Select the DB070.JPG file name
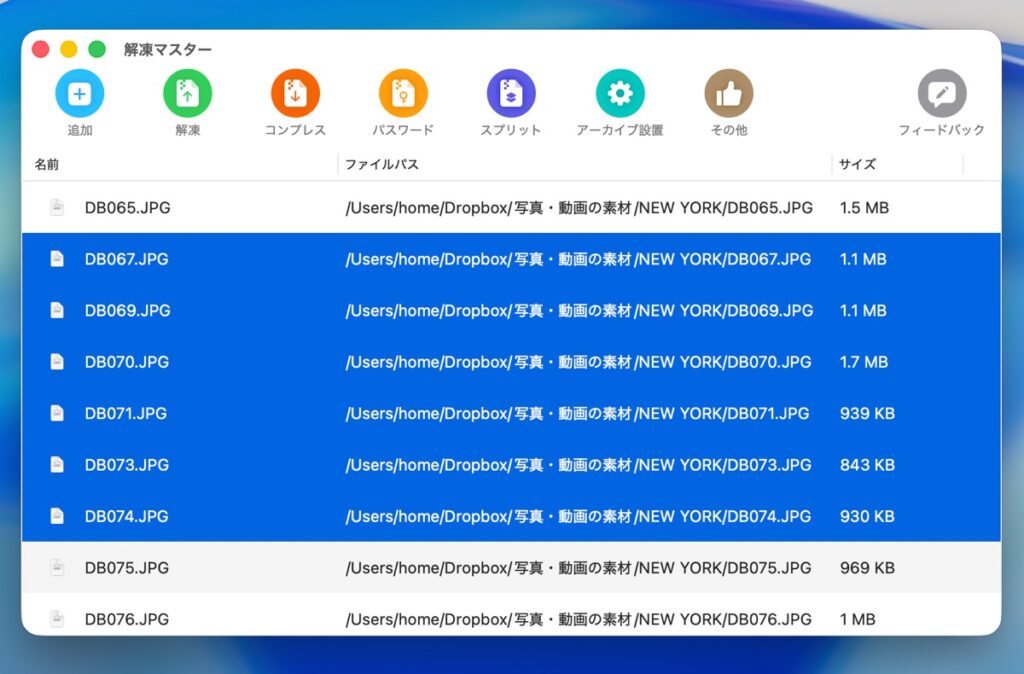This screenshot has height=674, width=1024. pyautogui.click(x=127, y=362)
